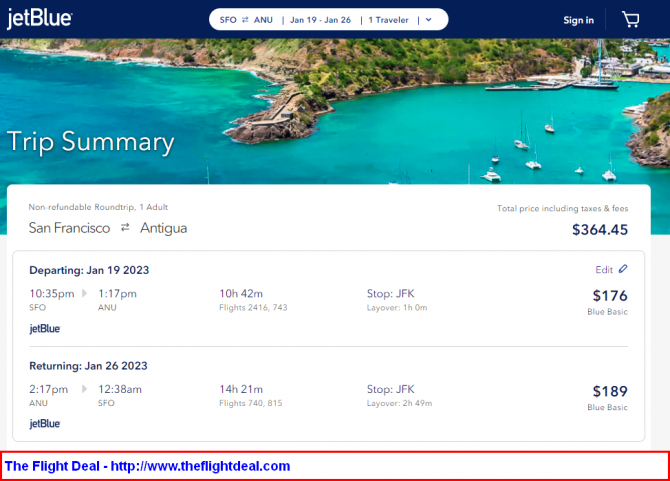Click the total price $364.45
Viewport: 670px width, 481px height.
click(600, 230)
